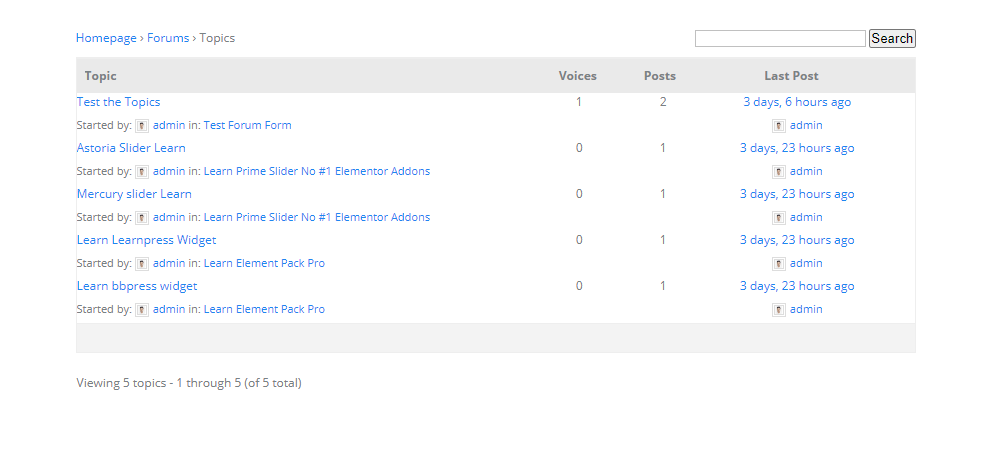1001x455 pixels.
Task: Click admin avatar under Learn Learnpress Widget starter
Action: coord(142,264)
